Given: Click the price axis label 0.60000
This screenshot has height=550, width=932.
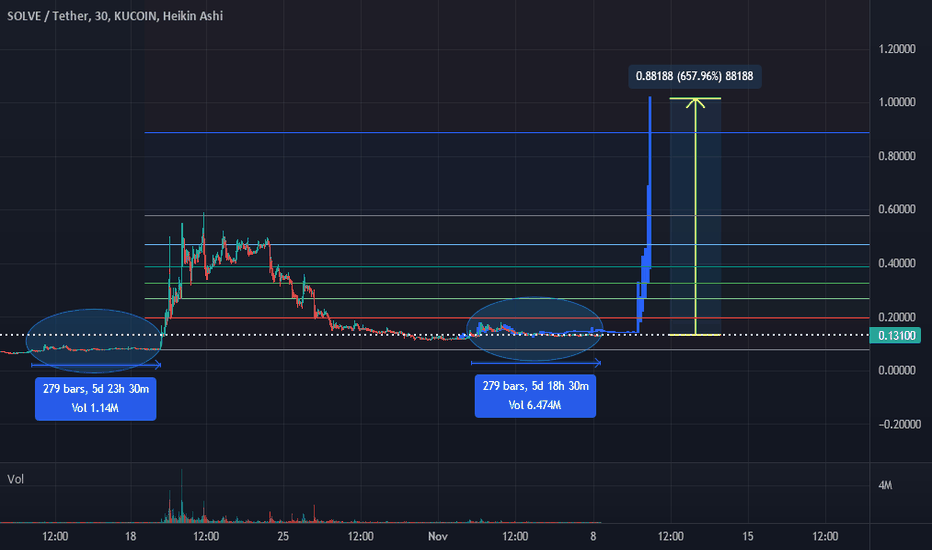Looking at the screenshot, I should pyautogui.click(x=897, y=209).
